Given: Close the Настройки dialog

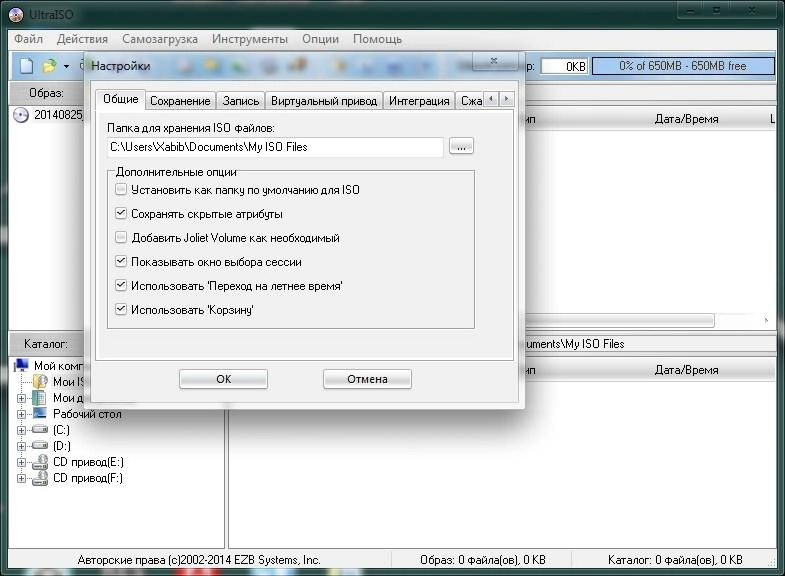Looking at the screenshot, I should (494, 61).
